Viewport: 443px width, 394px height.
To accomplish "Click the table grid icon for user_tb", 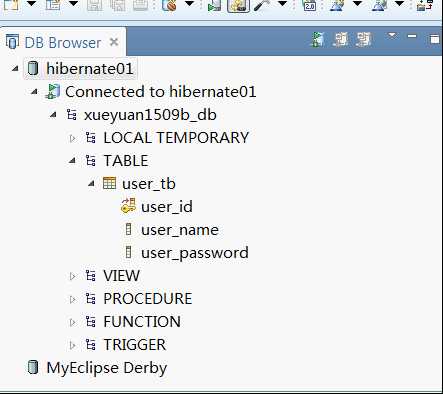I will [x=109, y=183].
